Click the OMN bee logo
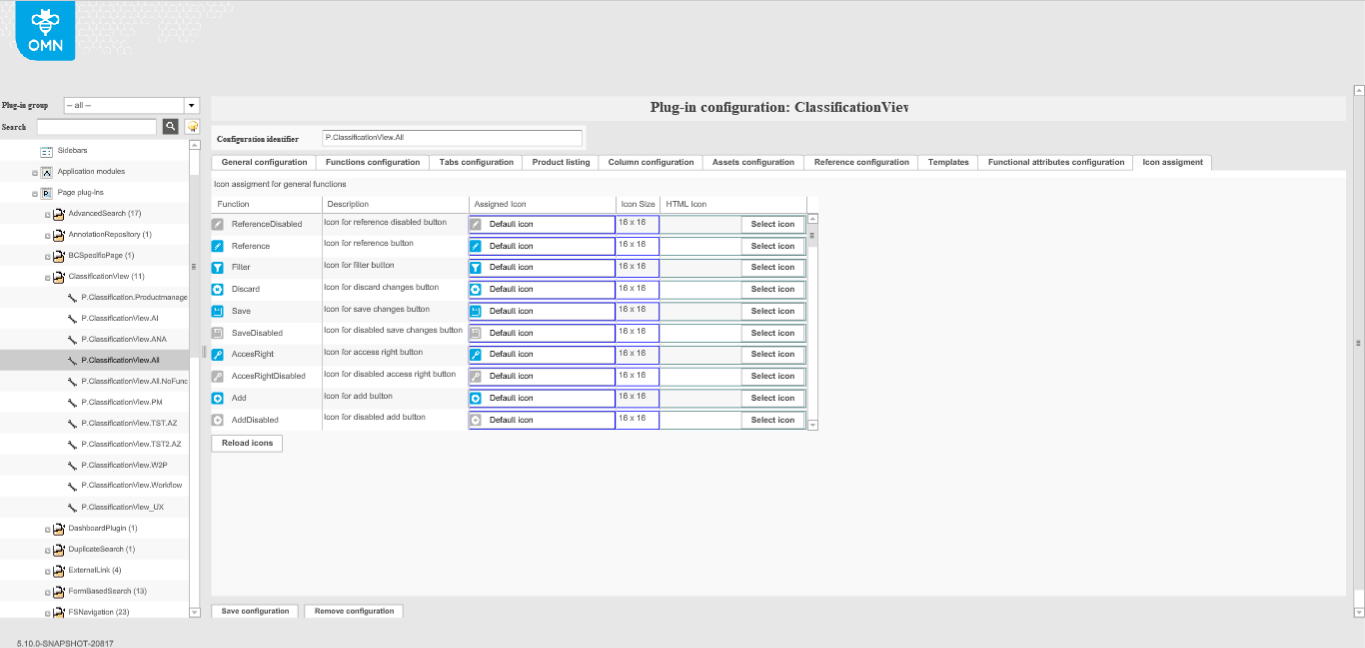This screenshot has height=648, width=1365. (44, 30)
